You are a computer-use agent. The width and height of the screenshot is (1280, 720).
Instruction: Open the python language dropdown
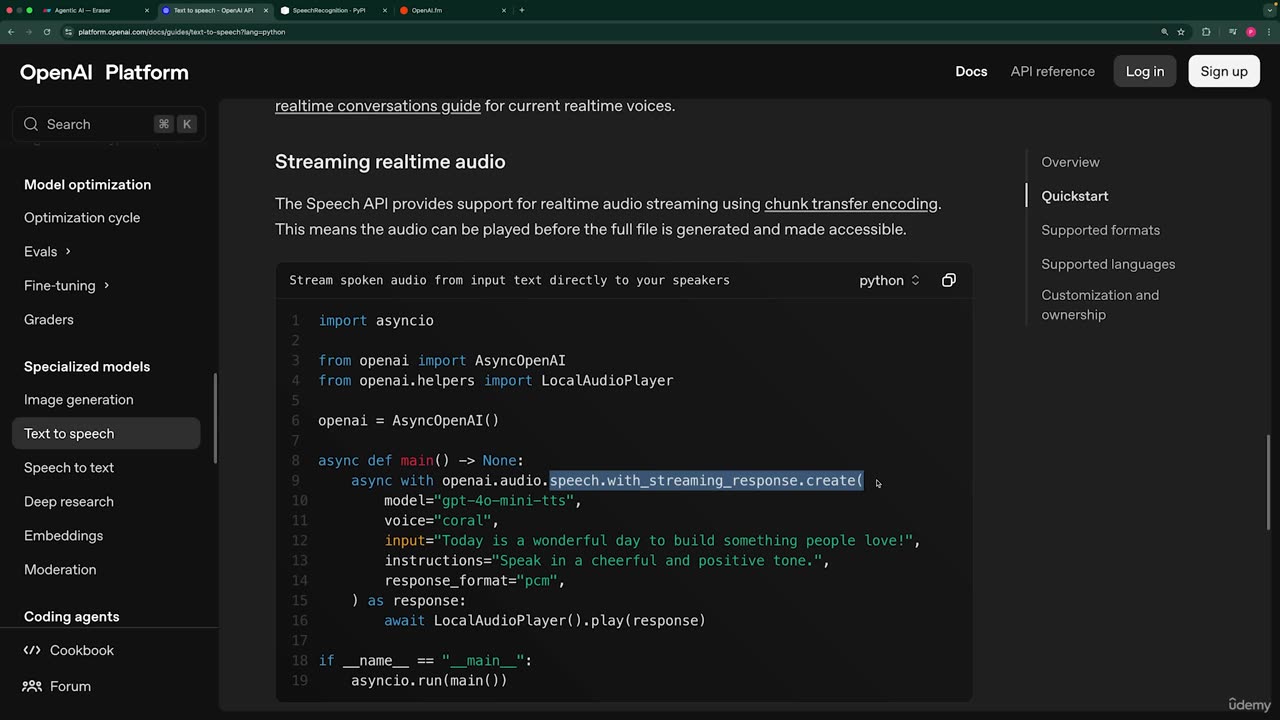889,280
